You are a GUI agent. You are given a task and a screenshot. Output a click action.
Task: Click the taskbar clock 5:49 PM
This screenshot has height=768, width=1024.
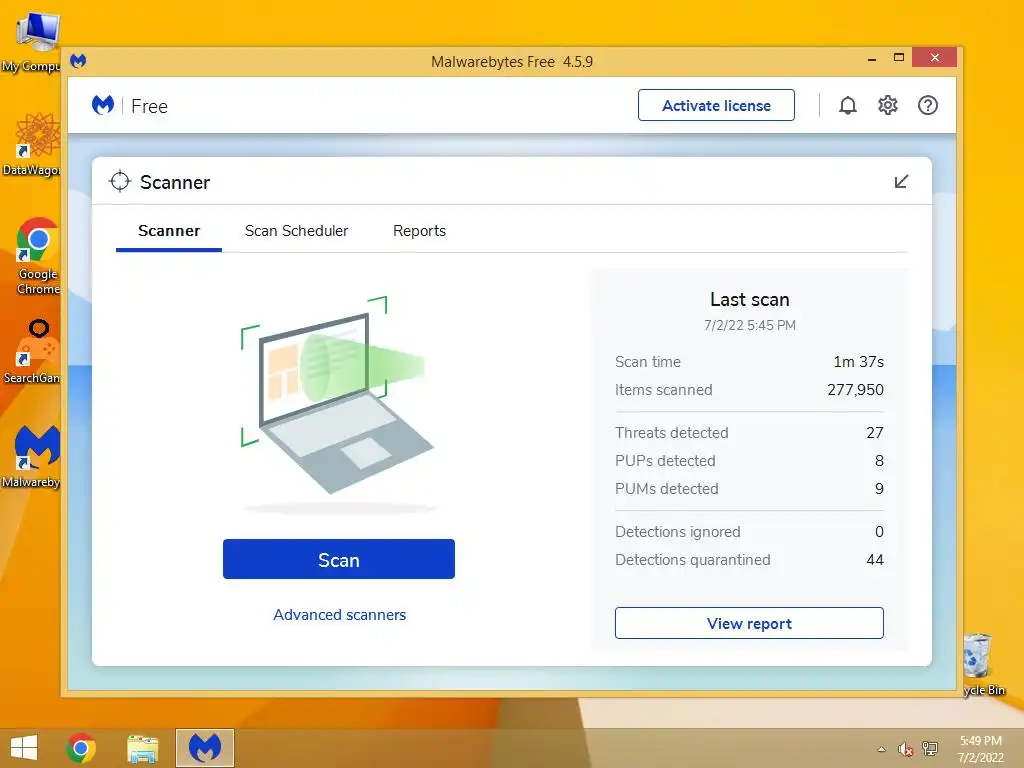pyautogui.click(x=980, y=741)
